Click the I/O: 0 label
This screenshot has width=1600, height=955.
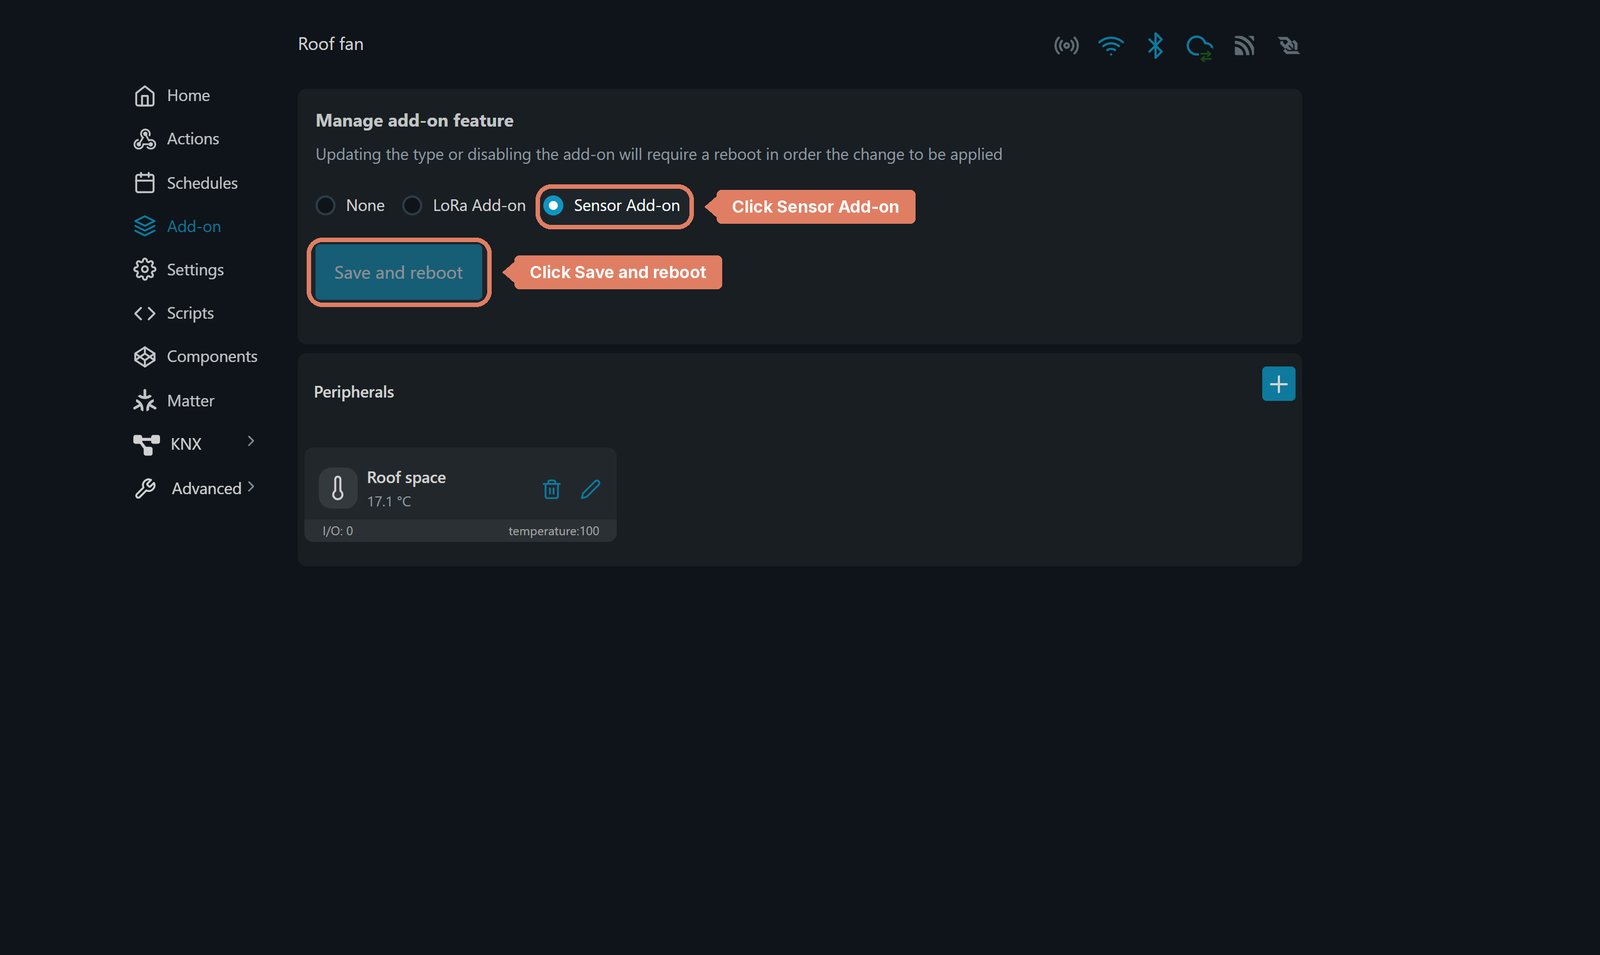click(x=338, y=531)
